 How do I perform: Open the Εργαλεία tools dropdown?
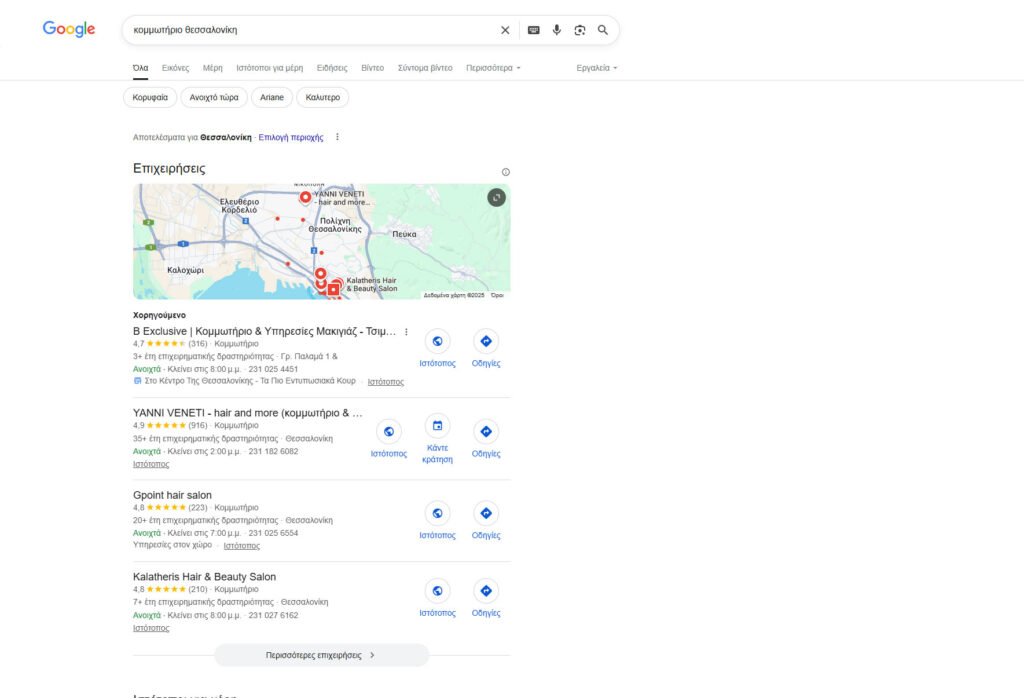[x=596, y=68]
